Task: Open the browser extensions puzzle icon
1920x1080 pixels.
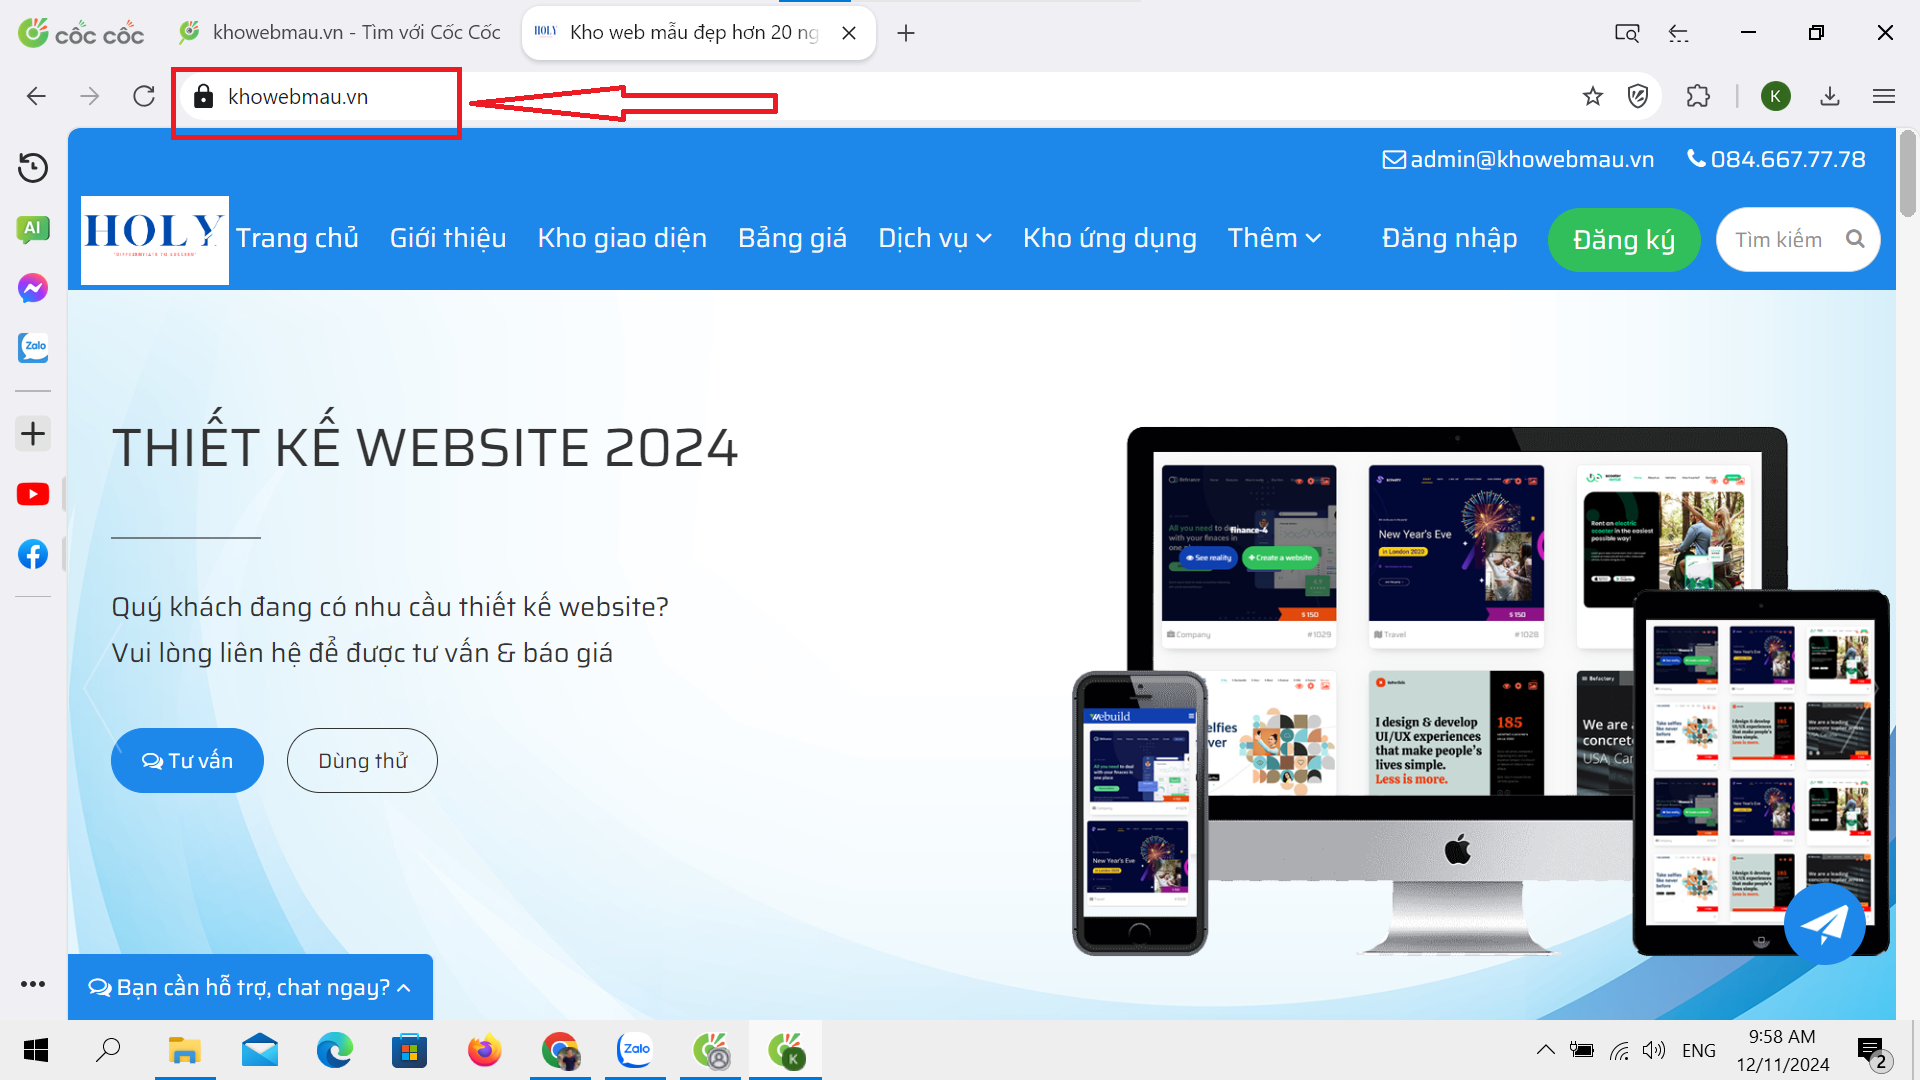Action: 1698,96
